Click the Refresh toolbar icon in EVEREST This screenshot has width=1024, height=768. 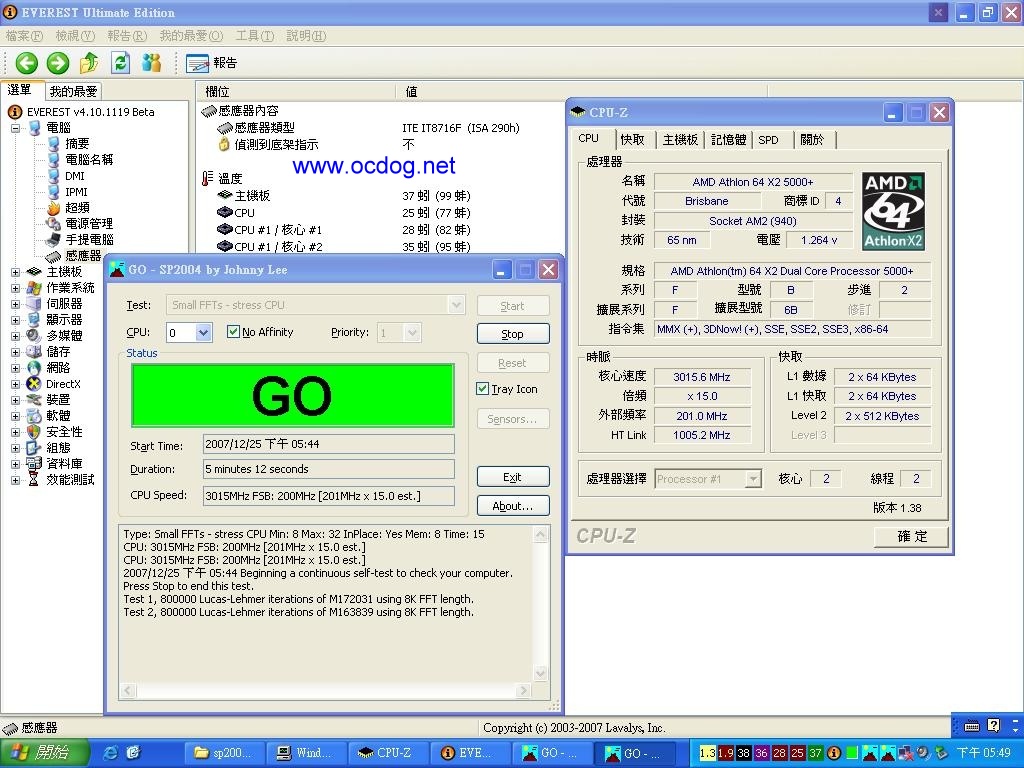click(x=120, y=63)
